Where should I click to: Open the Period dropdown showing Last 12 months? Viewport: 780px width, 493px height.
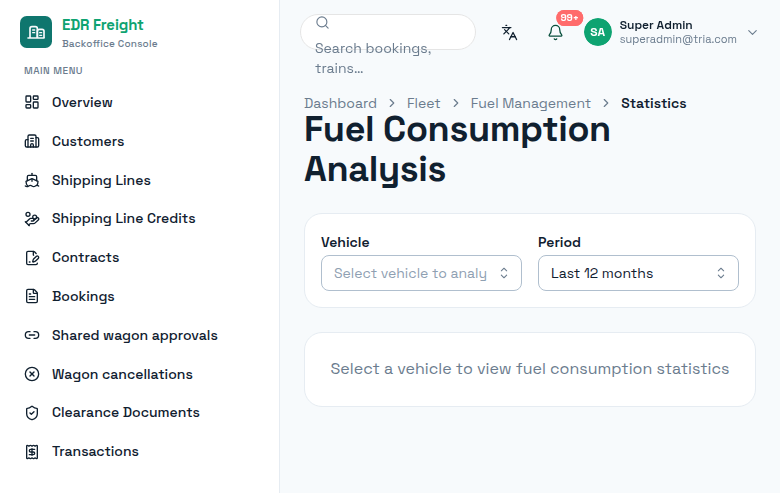[638, 273]
